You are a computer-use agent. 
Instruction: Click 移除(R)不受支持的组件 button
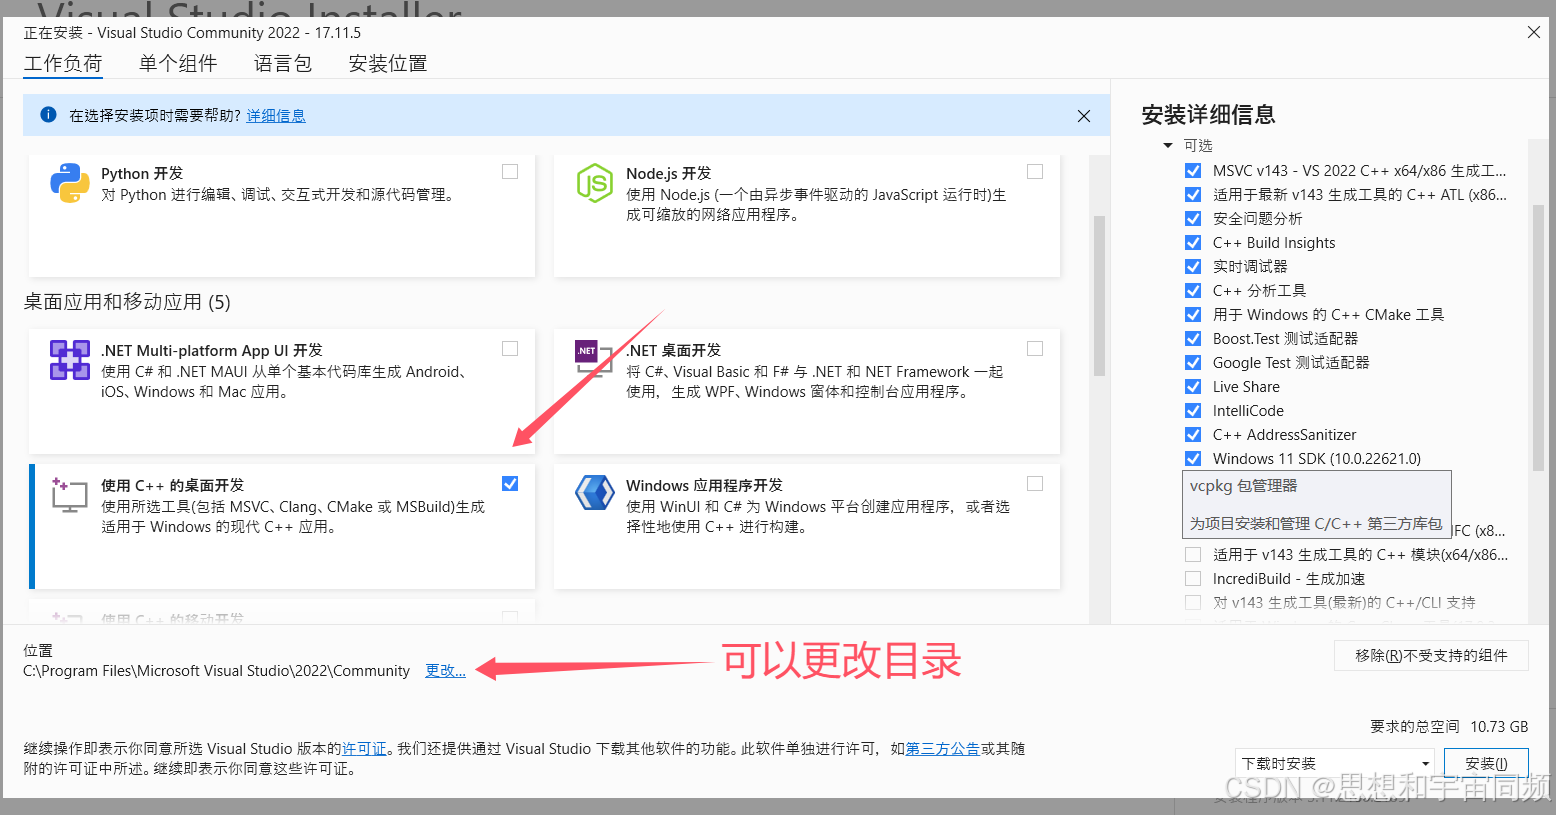[x=1431, y=655]
